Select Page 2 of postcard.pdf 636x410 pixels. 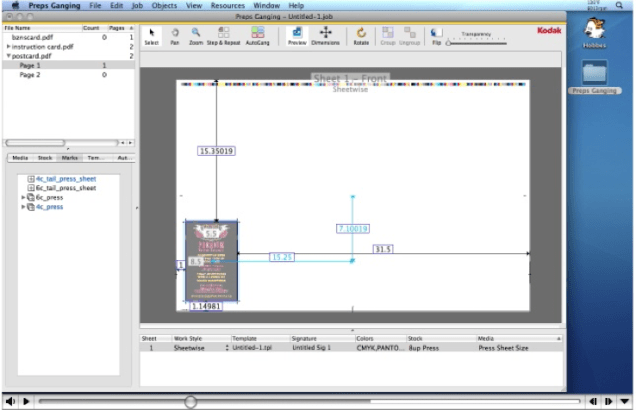[x=30, y=75]
